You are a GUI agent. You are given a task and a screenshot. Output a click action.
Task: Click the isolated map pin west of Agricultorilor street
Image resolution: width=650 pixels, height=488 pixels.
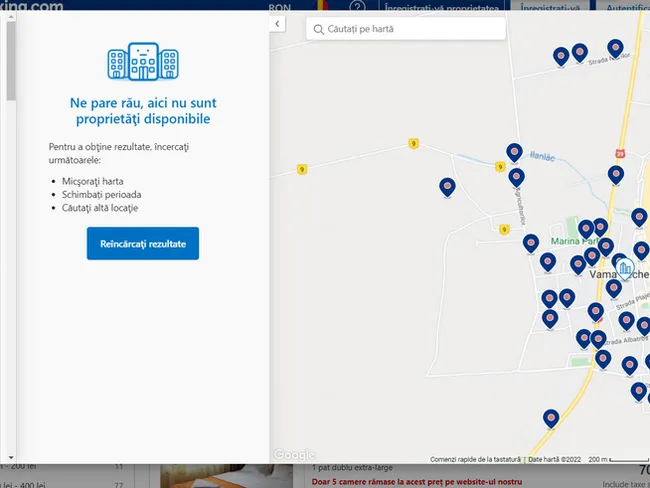pyautogui.click(x=447, y=186)
